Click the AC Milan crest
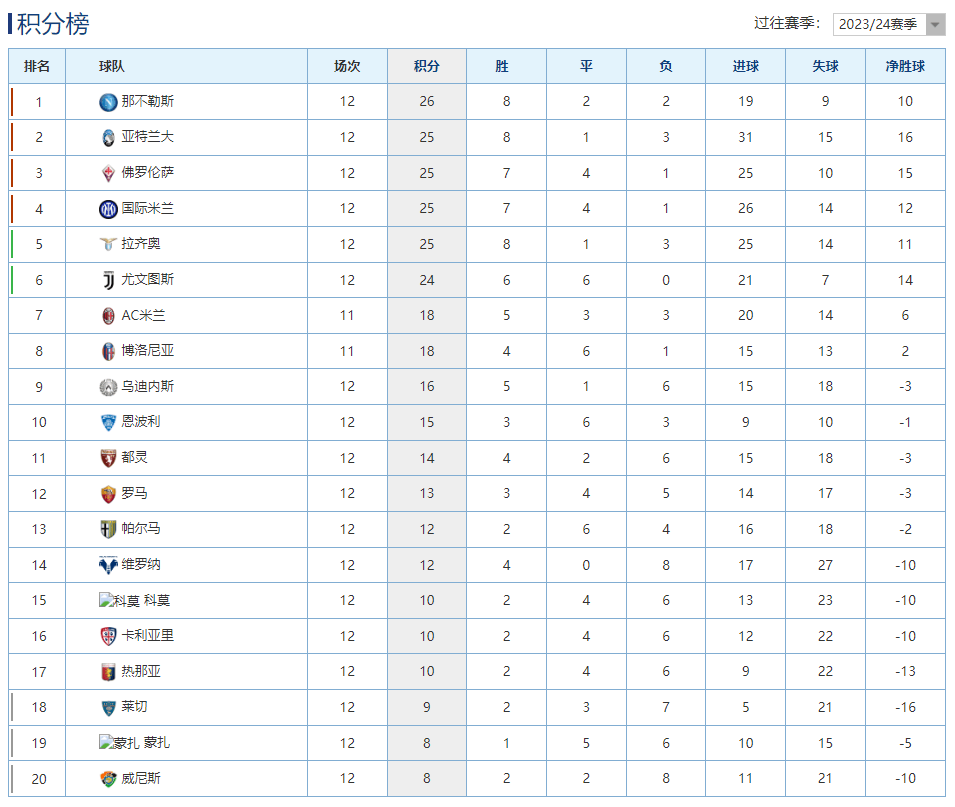Image resolution: width=955 pixels, height=807 pixels. pos(108,316)
